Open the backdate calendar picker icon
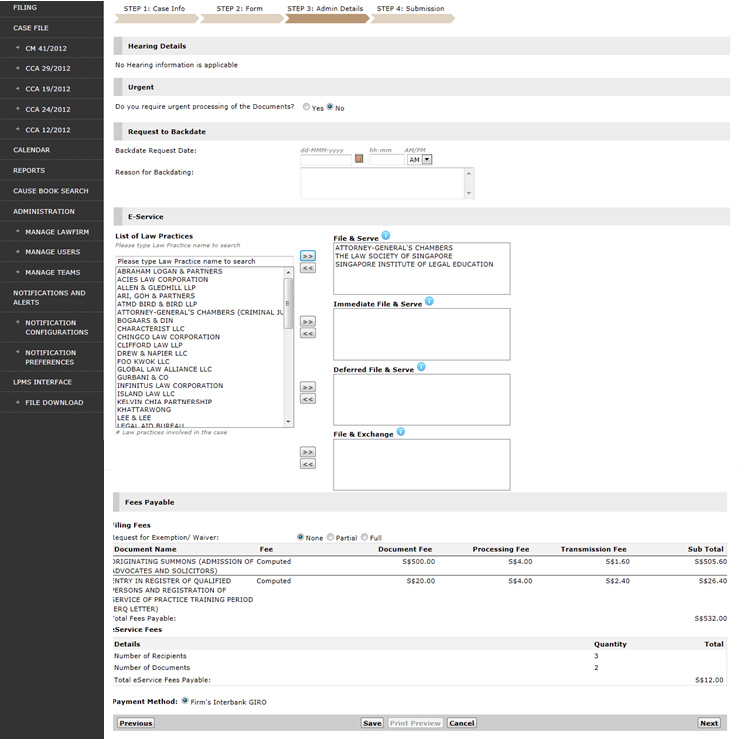Viewport: 739px width, 739px height. tap(360, 159)
